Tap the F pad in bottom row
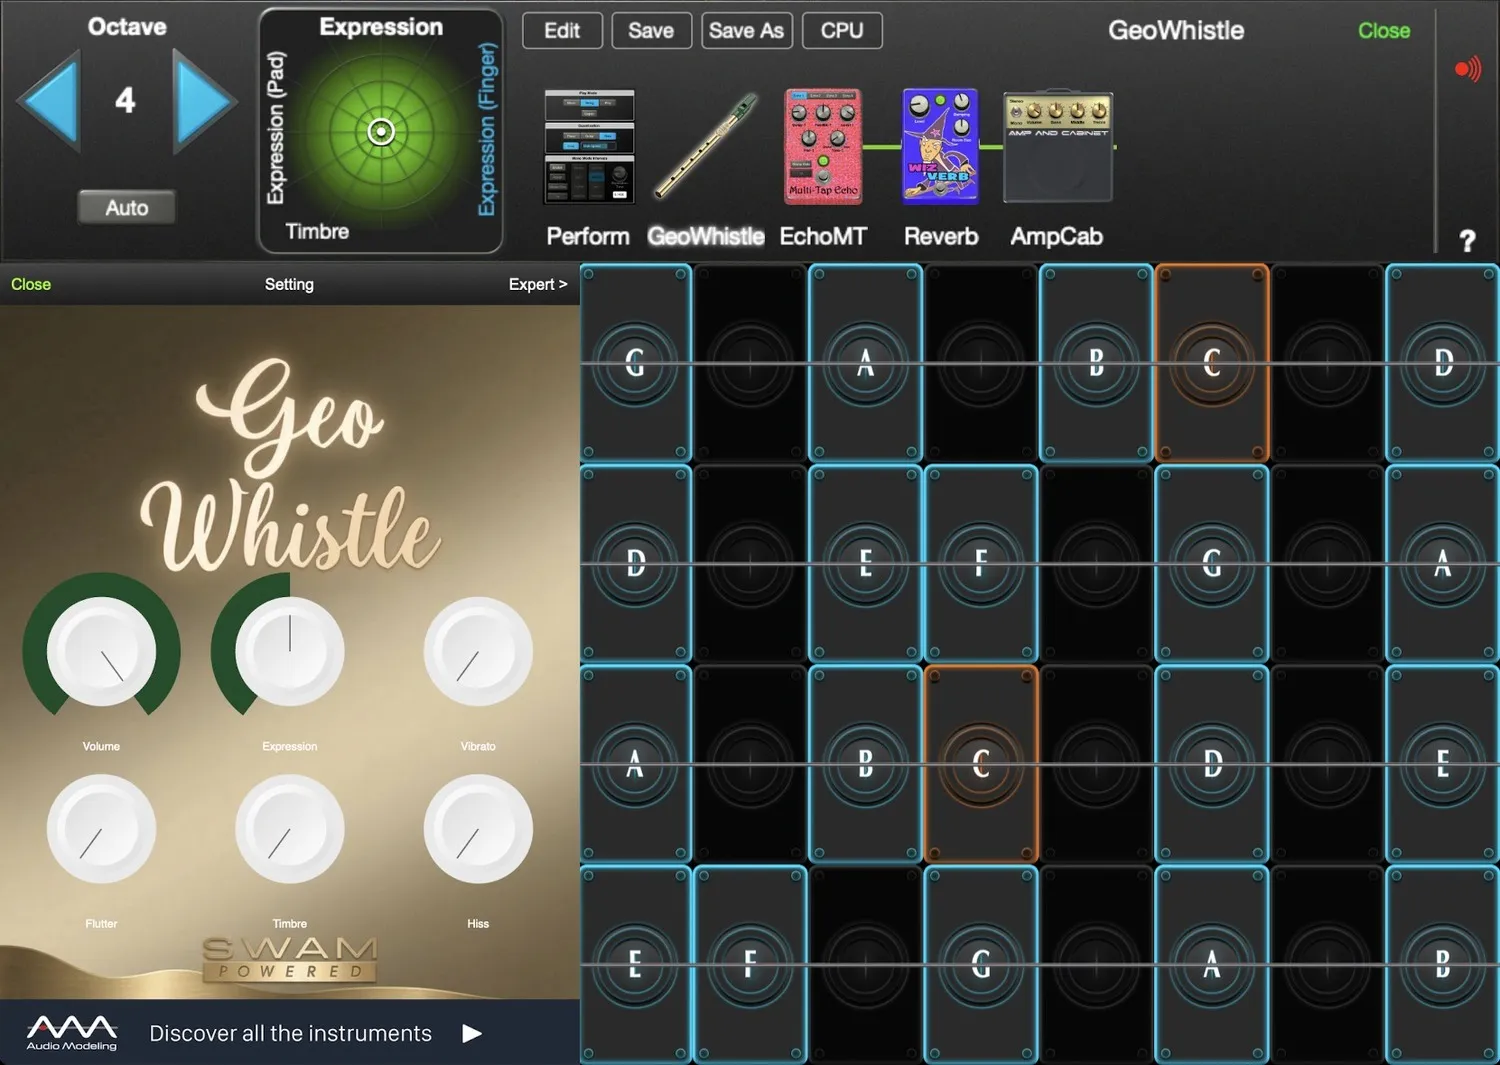Screen dimensions: 1500x1065 pyautogui.click(x=750, y=964)
